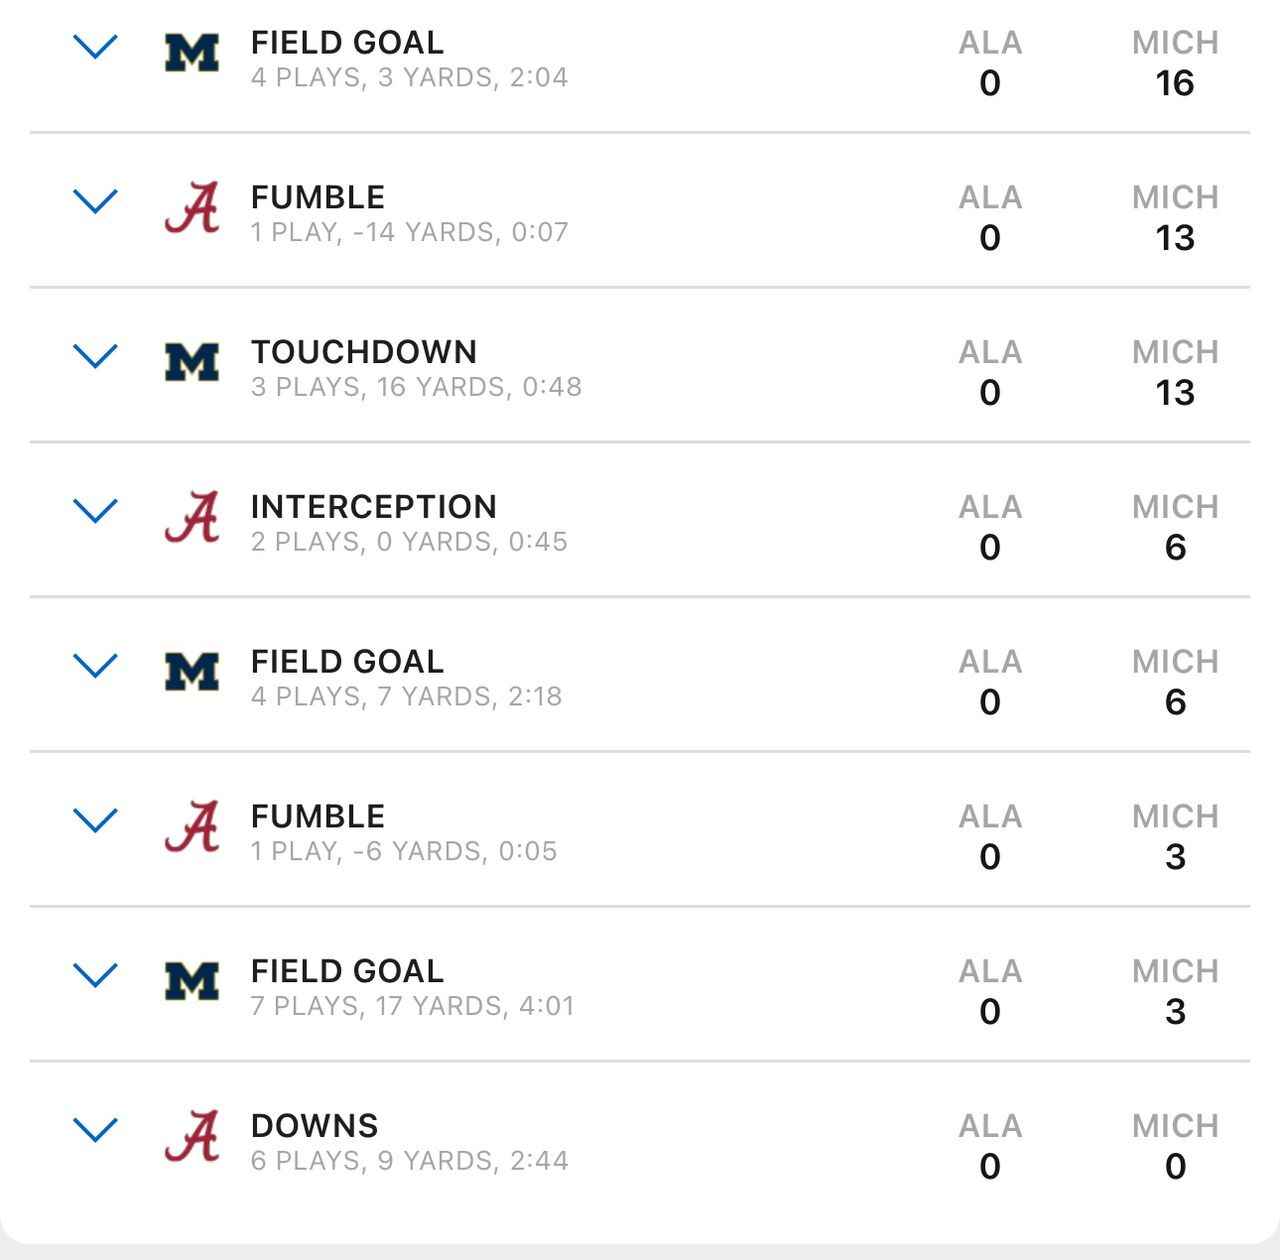Expand the Alabama fumble drive of -14 yards
The height and width of the screenshot is (1260, 1280).
96,202
